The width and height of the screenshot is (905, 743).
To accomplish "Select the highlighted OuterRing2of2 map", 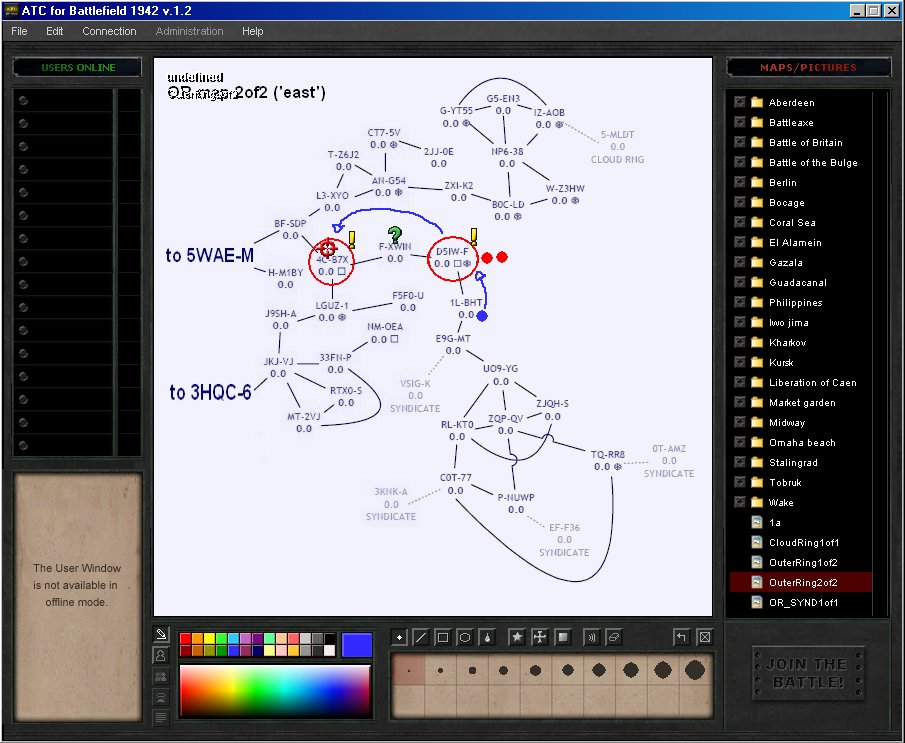I will pyautogui.click(x=801, y=583).
